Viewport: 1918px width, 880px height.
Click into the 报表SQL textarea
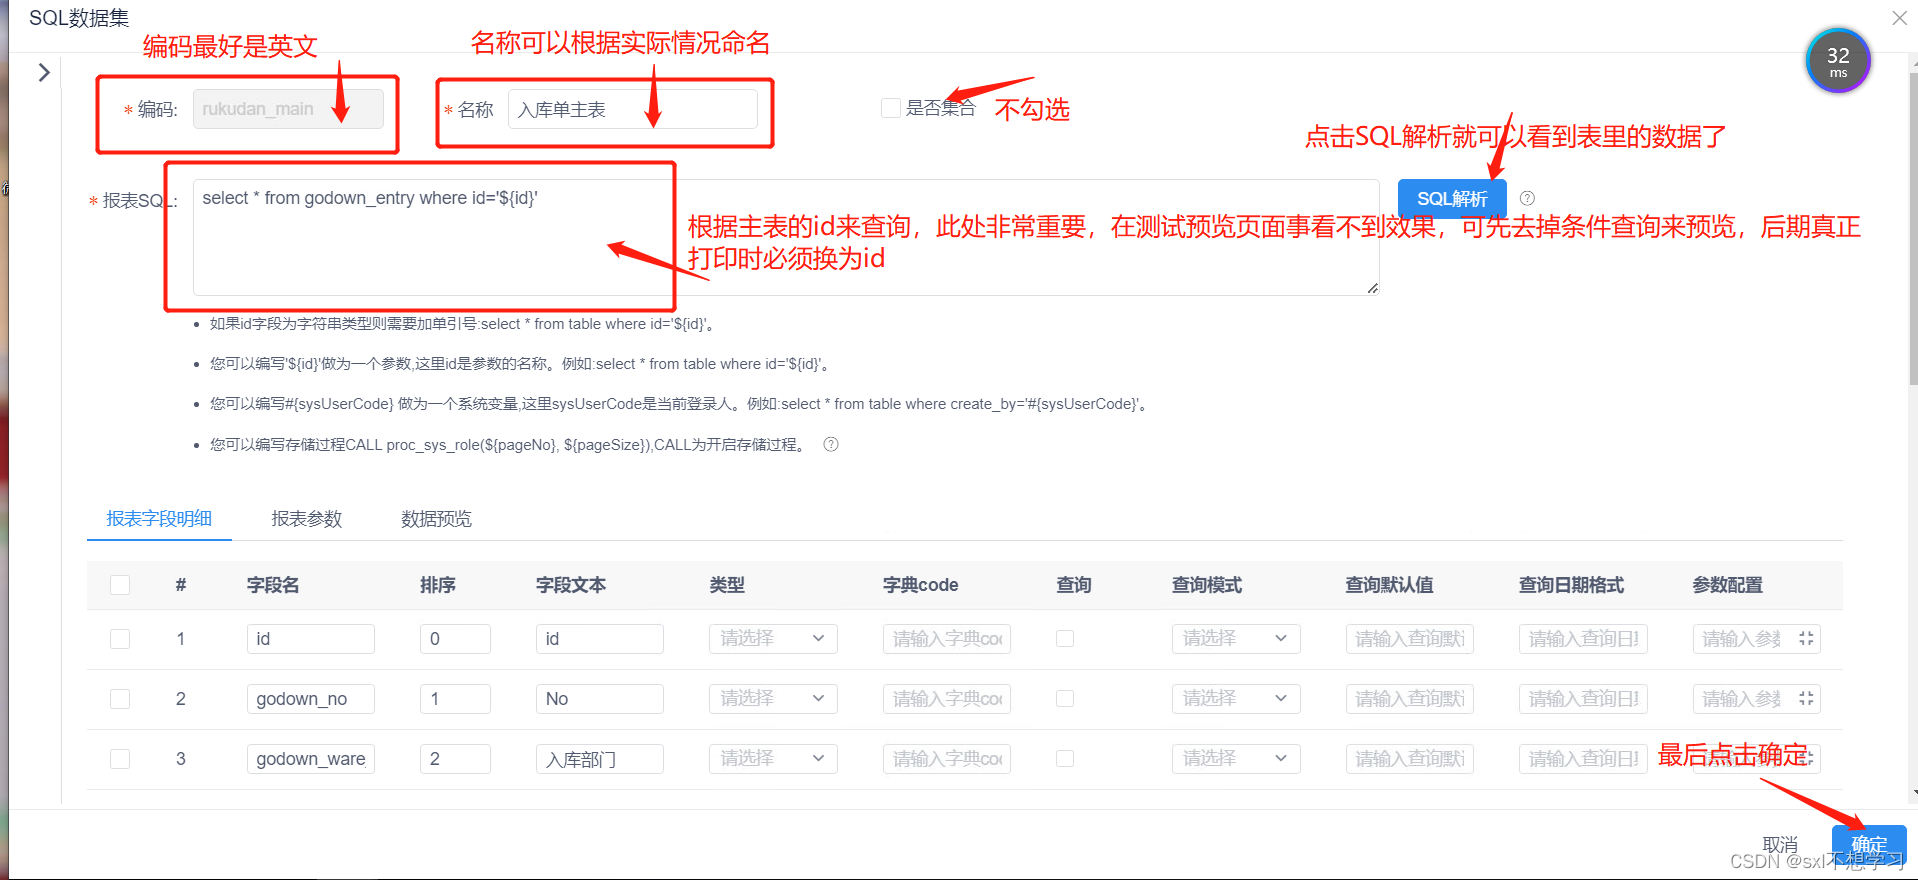click(x=786, y=238)
